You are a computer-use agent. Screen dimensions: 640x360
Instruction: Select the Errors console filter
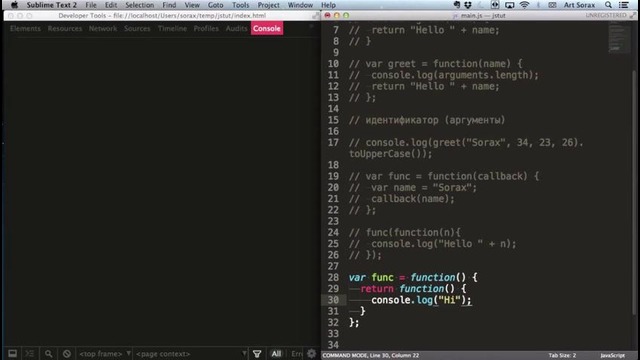[x=296, y=353]
